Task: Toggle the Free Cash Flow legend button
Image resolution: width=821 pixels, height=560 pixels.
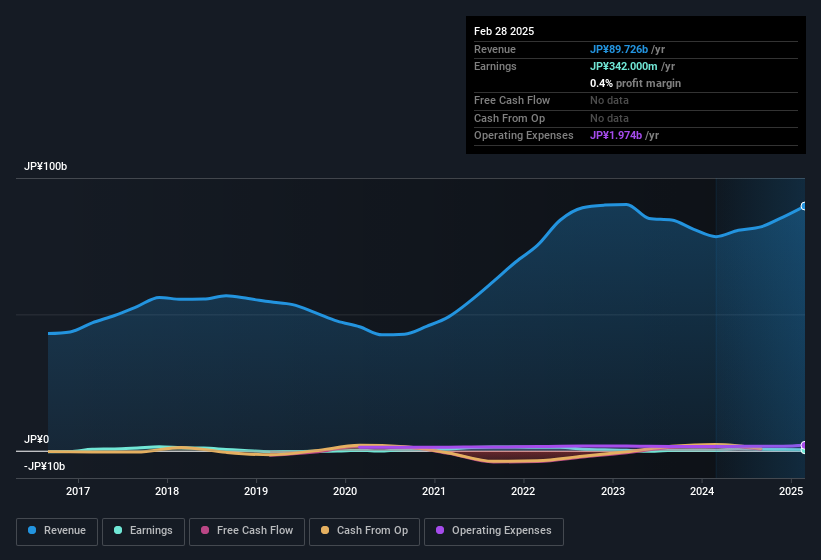Action: (x=247, y=531)
